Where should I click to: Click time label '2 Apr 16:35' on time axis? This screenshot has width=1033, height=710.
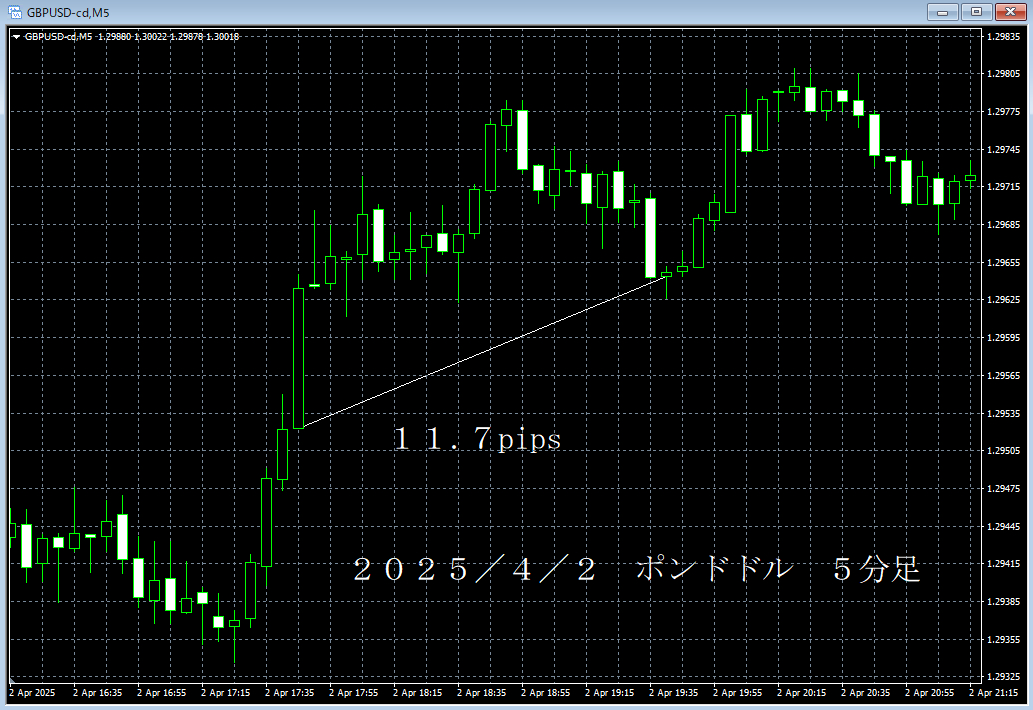click(98, 693)
